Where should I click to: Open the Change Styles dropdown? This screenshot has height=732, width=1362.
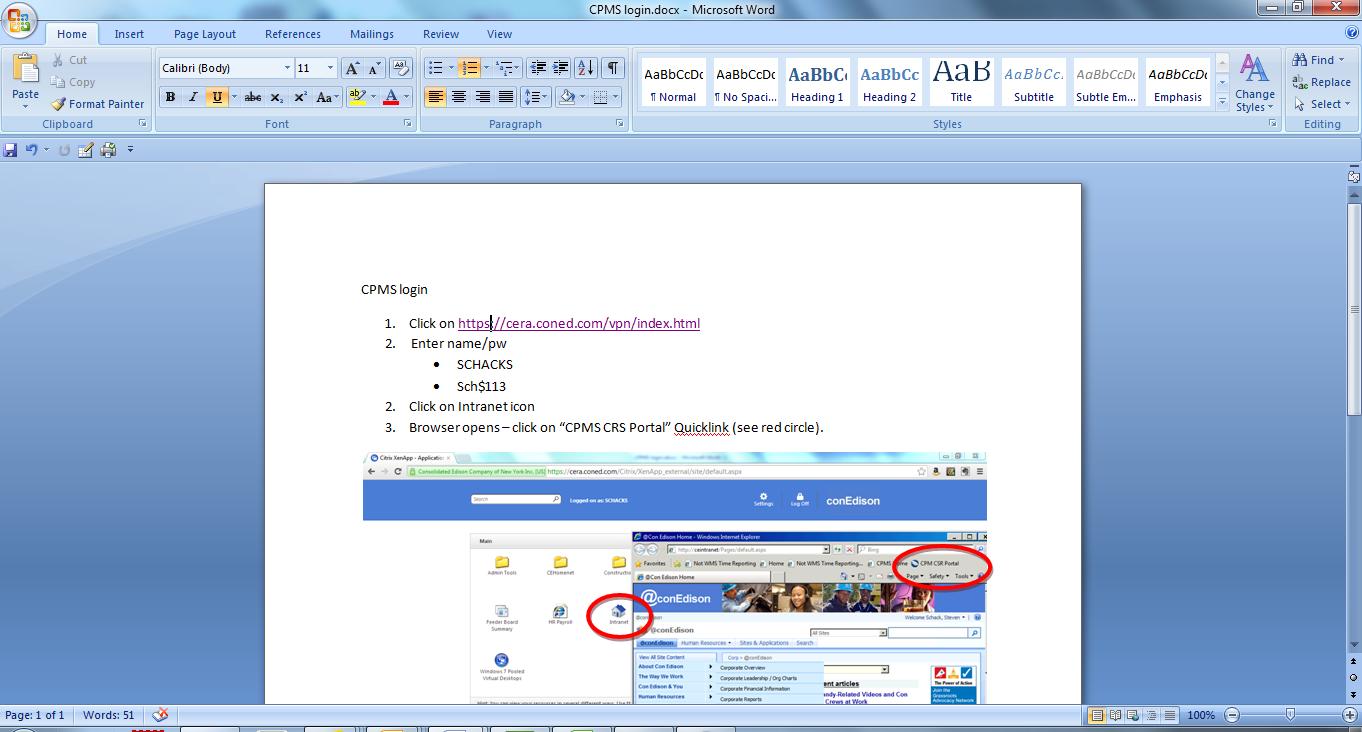pos(1254,85)
